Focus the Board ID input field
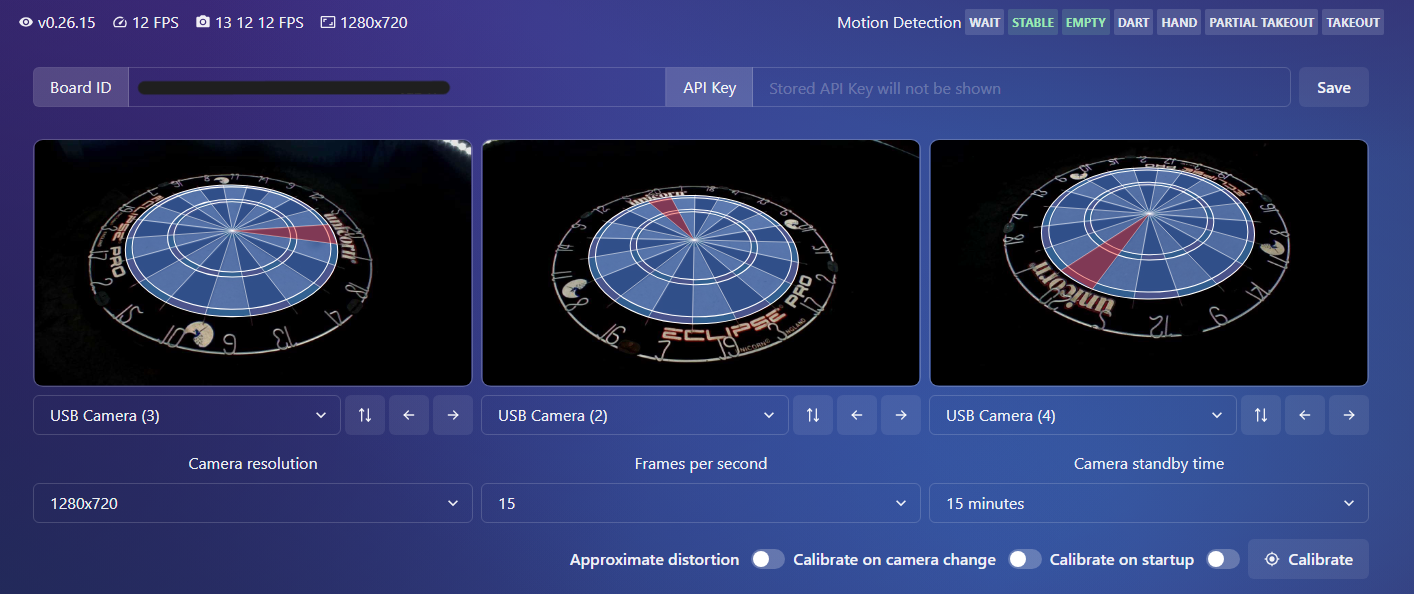This screenshot has width=1414, height=594. (397, 87)
